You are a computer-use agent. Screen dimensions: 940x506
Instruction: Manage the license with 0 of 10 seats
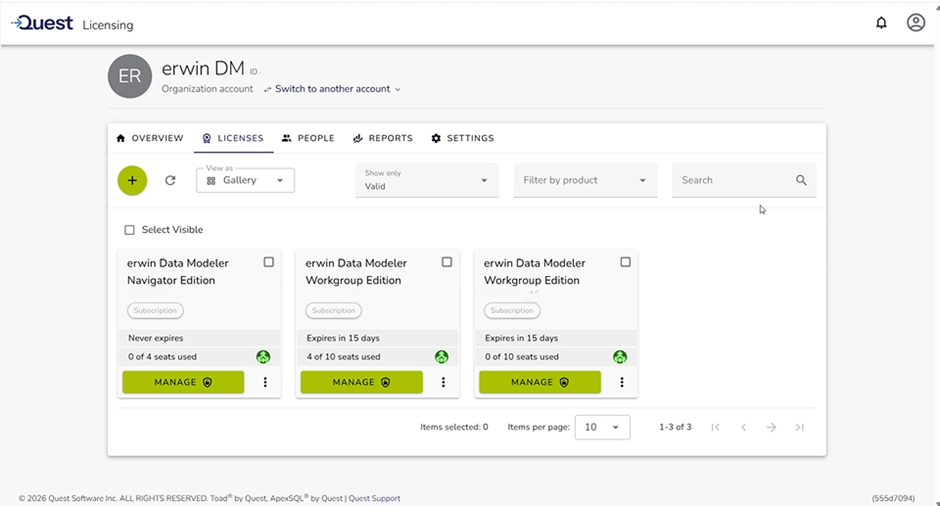[540, 382]
